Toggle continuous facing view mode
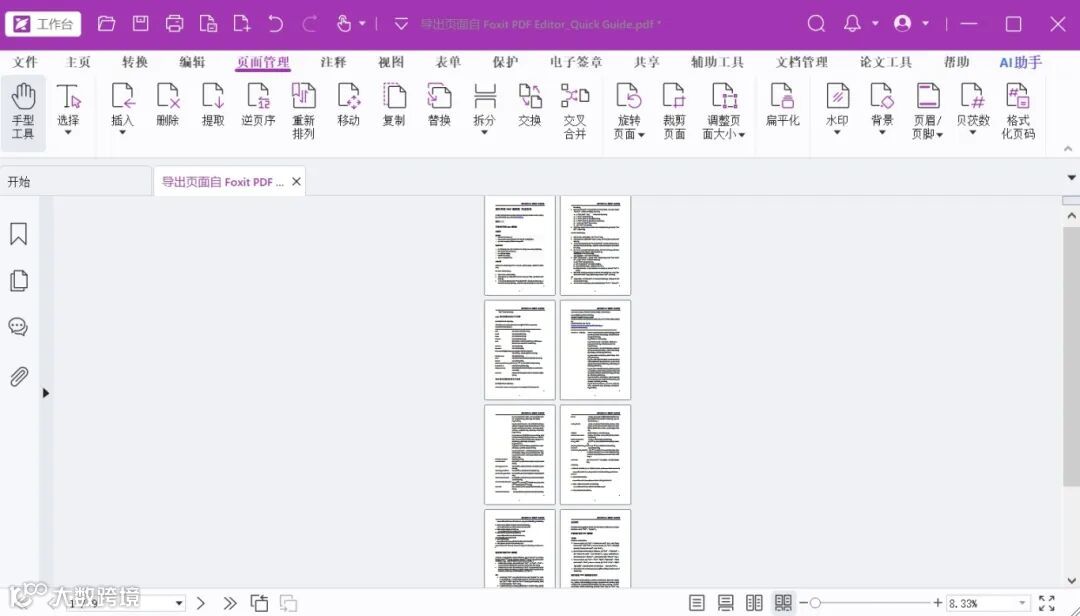1080x616 pixels. pyautogui.click(x=783, y=603)
